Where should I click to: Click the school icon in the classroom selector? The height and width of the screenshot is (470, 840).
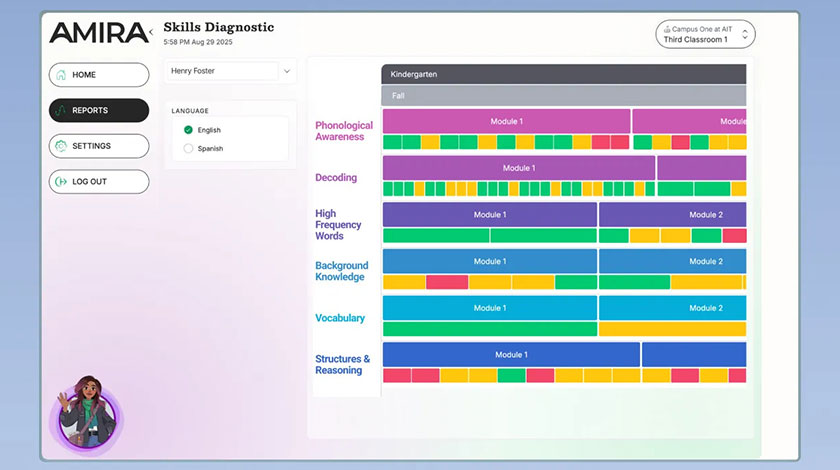[667, 29]
